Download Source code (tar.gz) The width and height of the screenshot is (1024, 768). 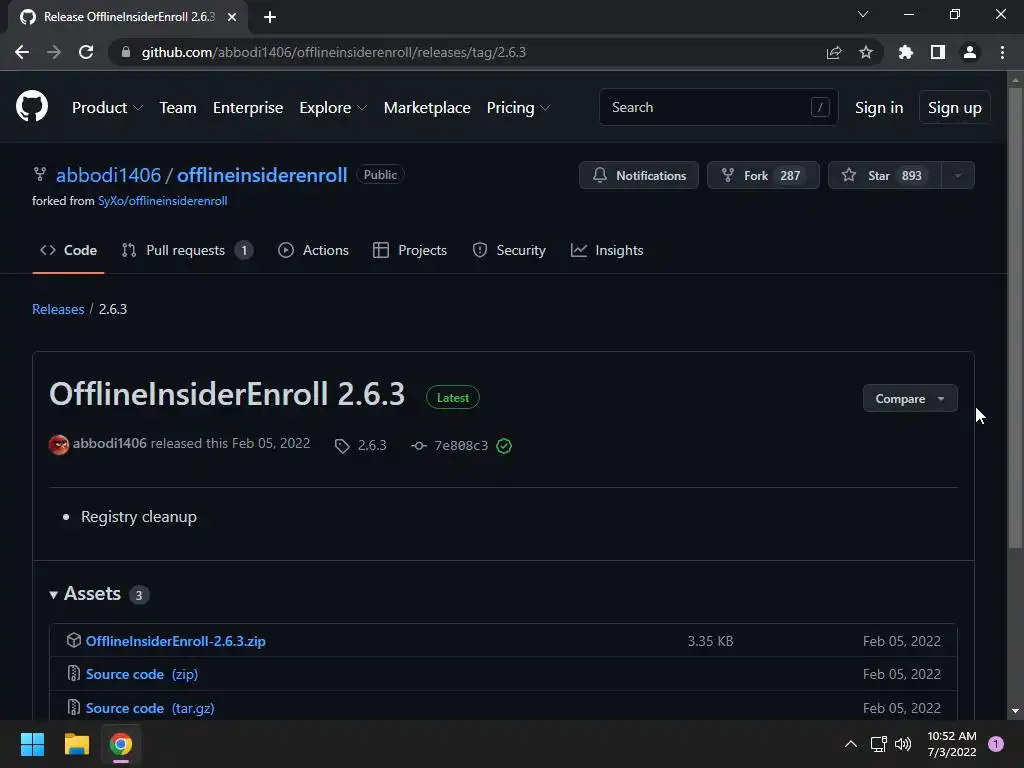[150, 709]
